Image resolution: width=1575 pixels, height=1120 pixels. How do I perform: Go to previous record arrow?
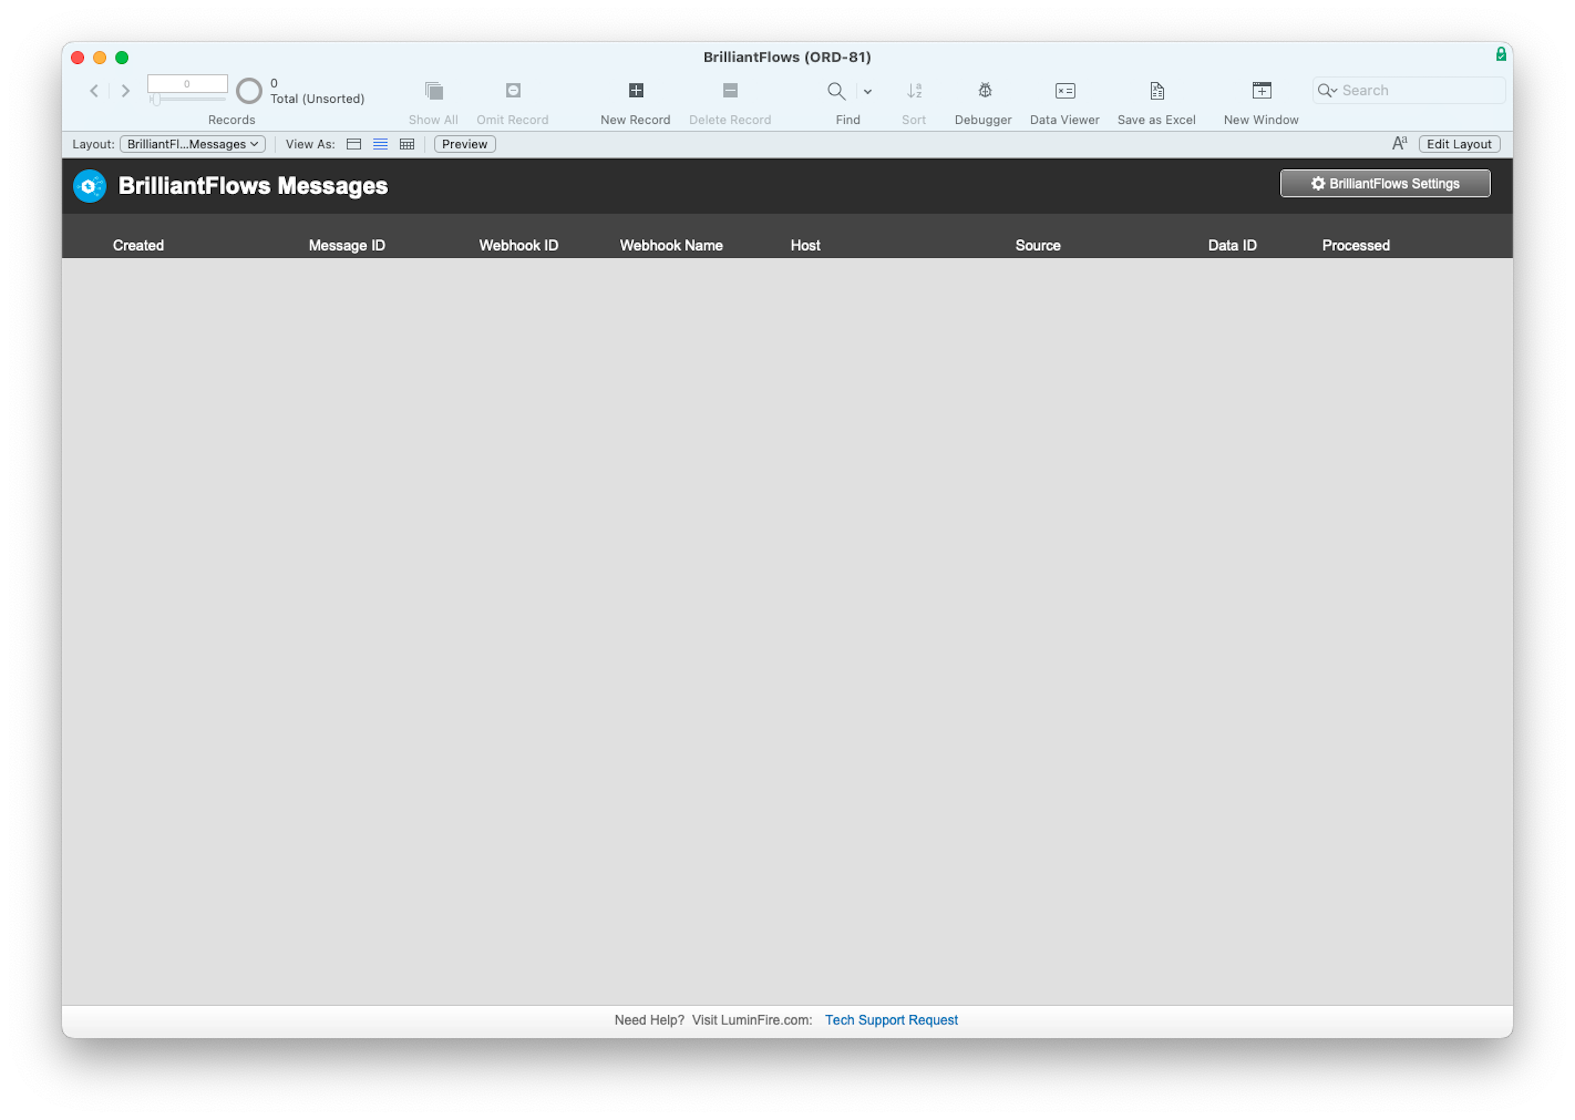[x=94, y=91]
